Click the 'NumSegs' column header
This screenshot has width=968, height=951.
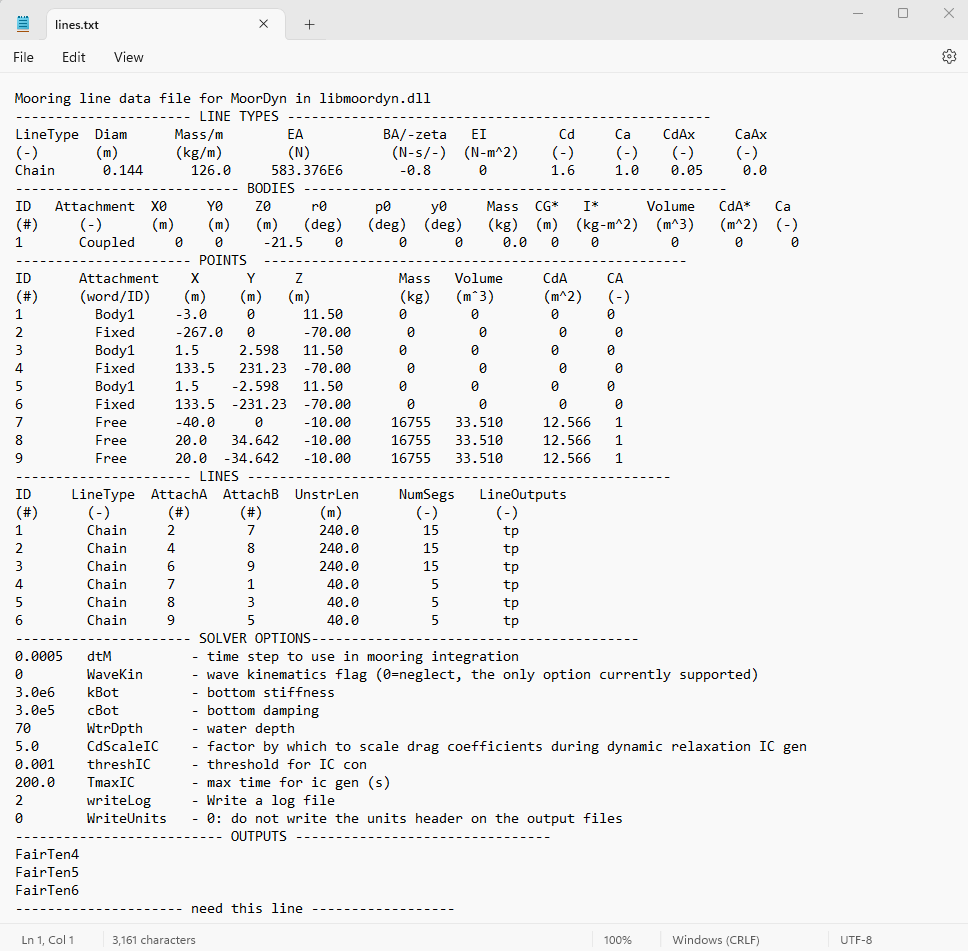[427, 495]
